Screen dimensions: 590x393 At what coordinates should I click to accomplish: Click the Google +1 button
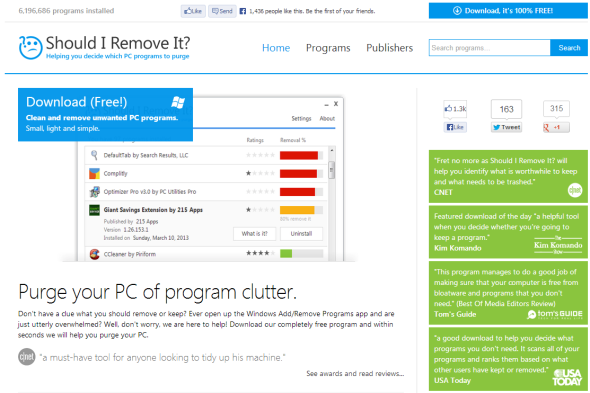pyautogui.click(x=556, y=127)
